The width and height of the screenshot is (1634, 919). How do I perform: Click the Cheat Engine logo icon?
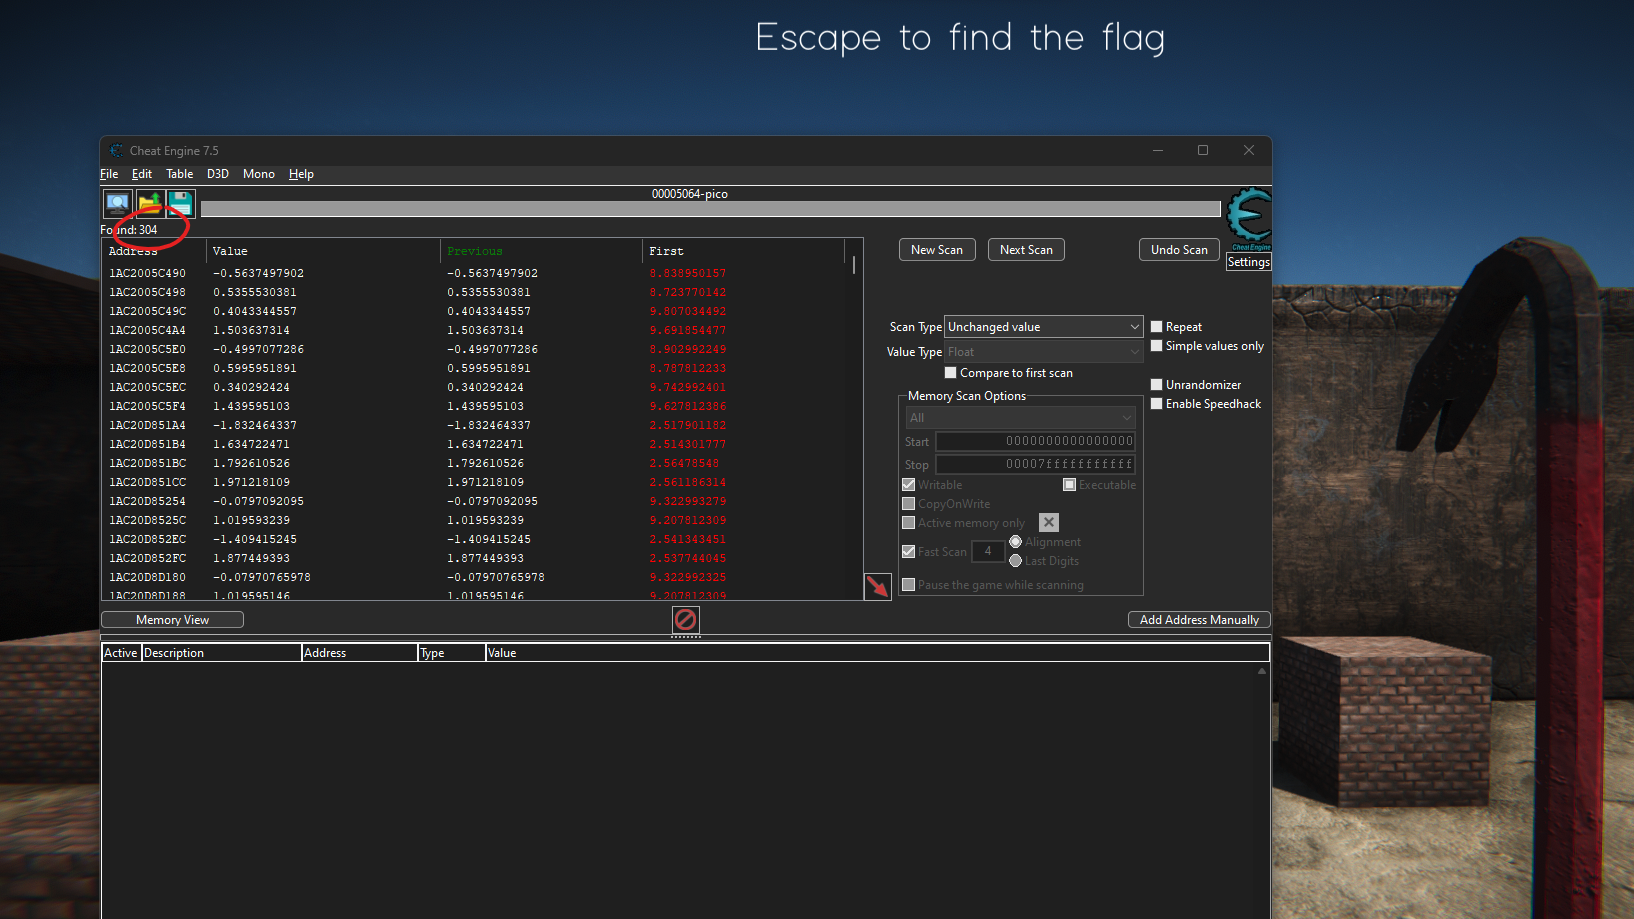coord(1249,218)
